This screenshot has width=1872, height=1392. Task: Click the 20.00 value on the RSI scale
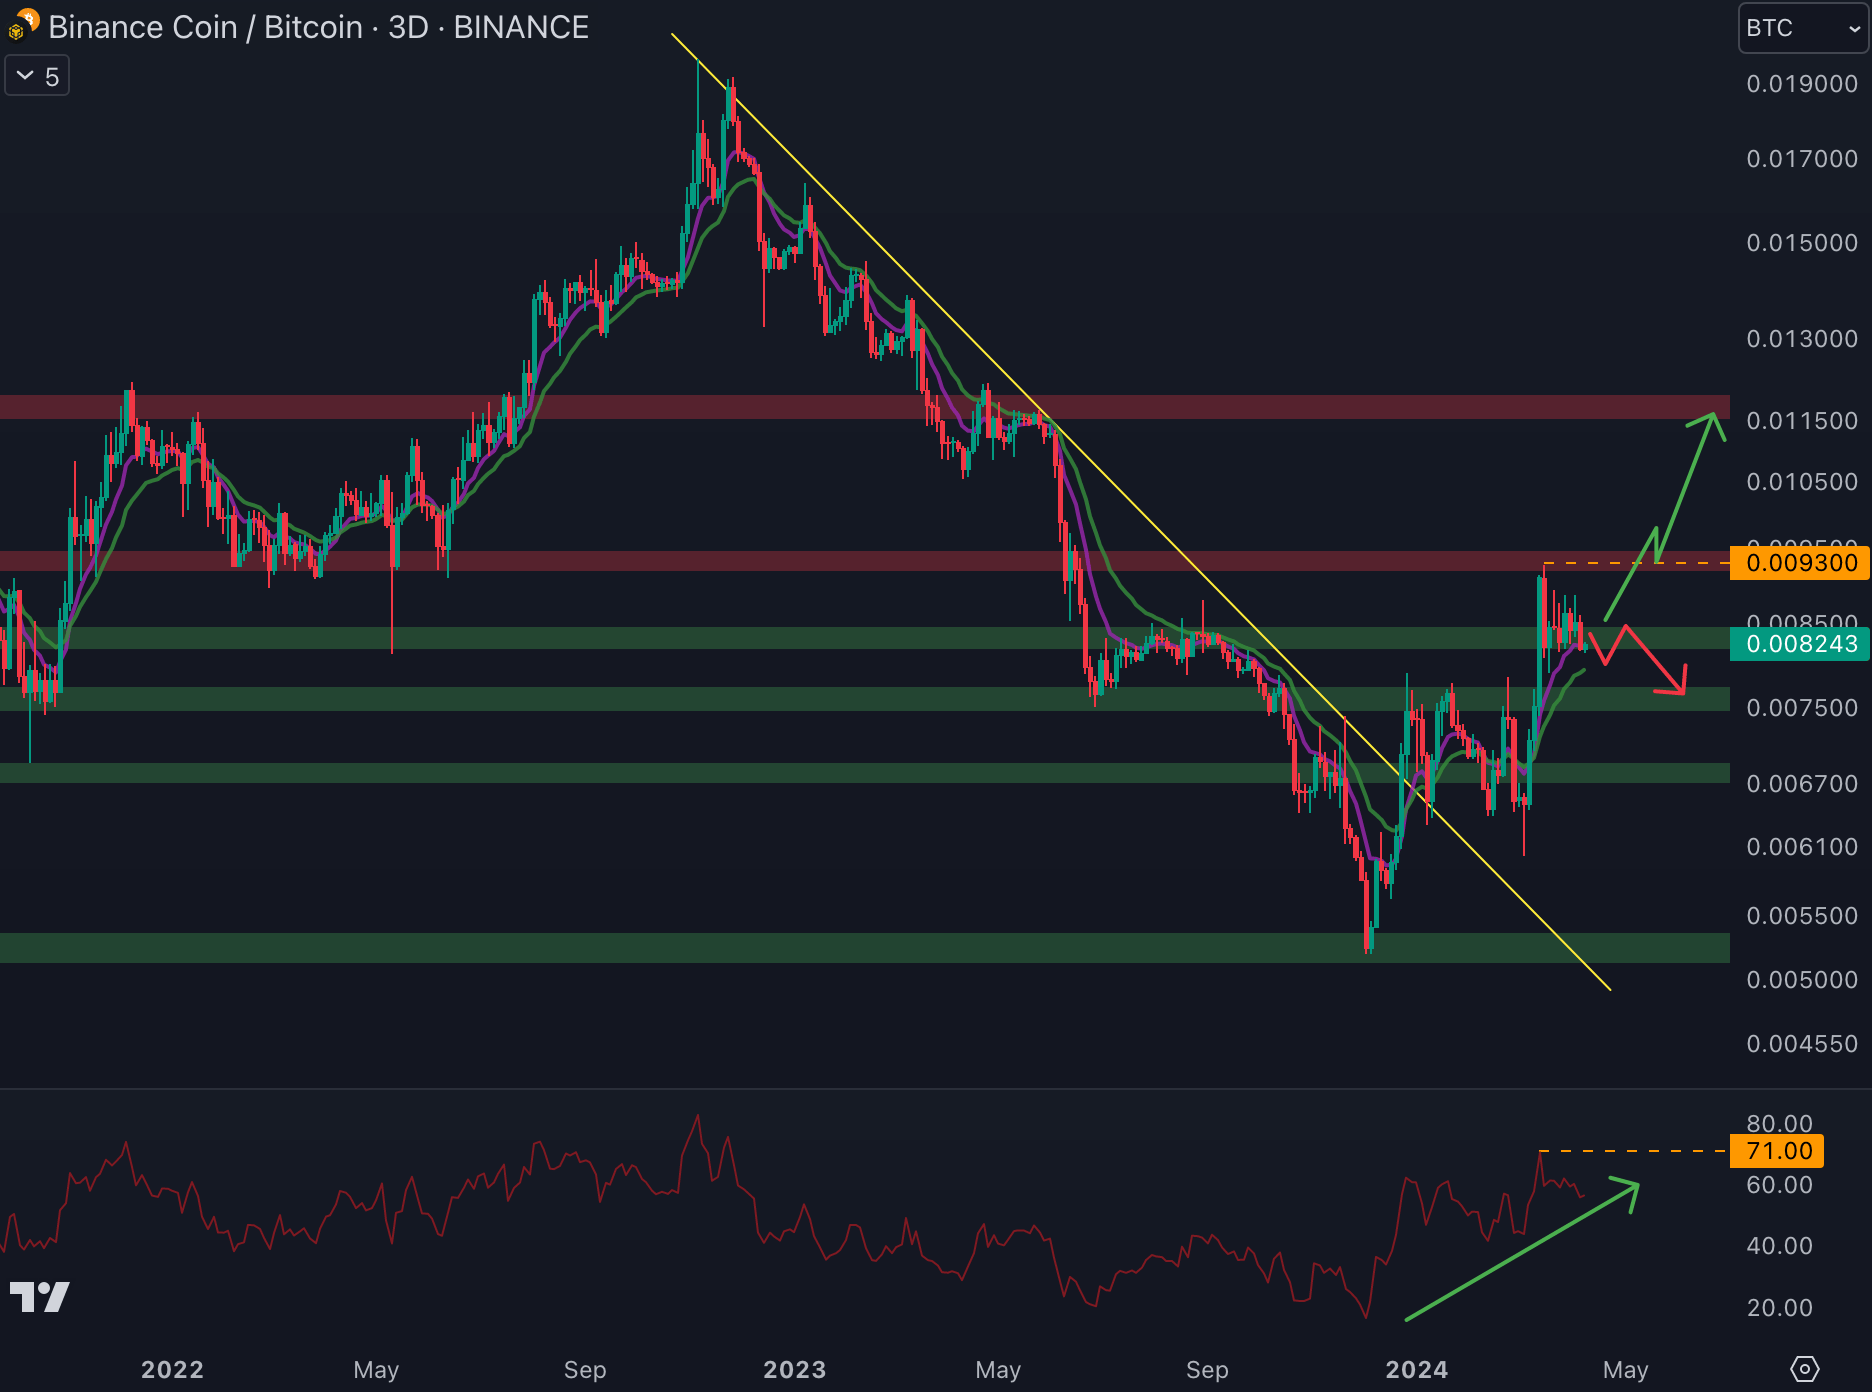pos(1779,1308)
